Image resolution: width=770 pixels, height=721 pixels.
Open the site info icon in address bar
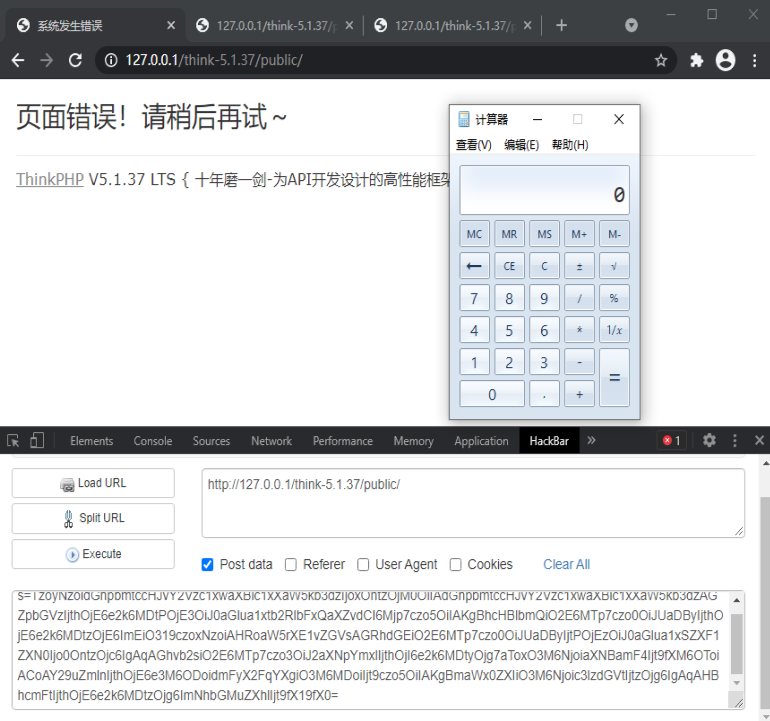coord(111,60)
